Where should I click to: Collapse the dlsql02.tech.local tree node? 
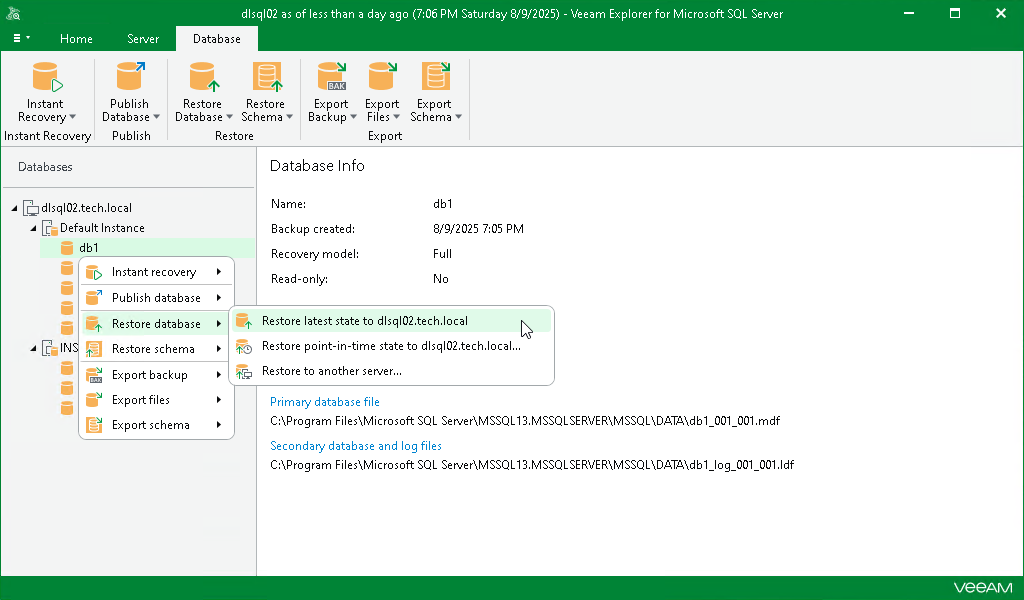15,207
